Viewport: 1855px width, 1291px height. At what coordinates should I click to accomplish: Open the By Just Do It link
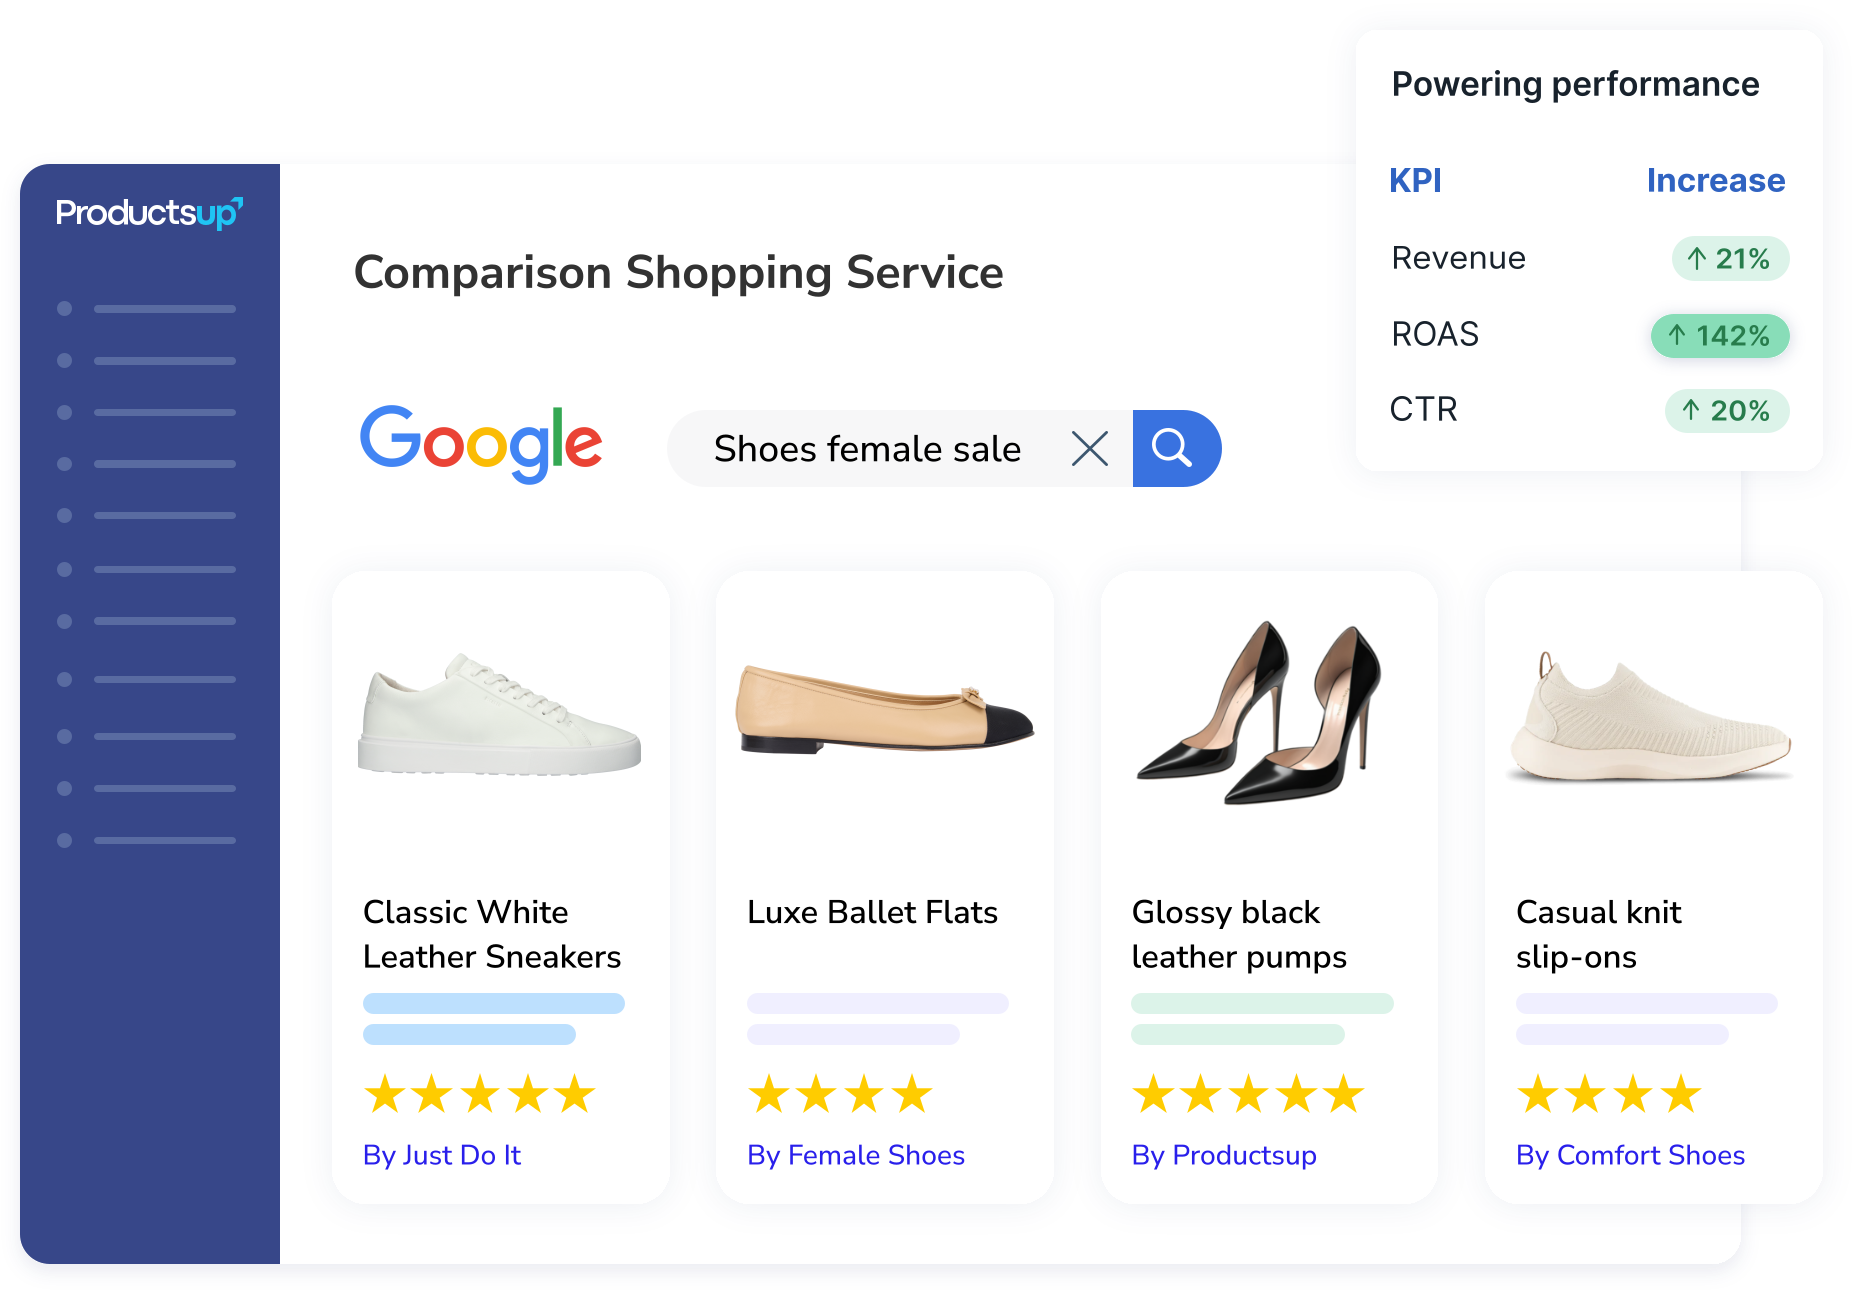coord(442,1155)
